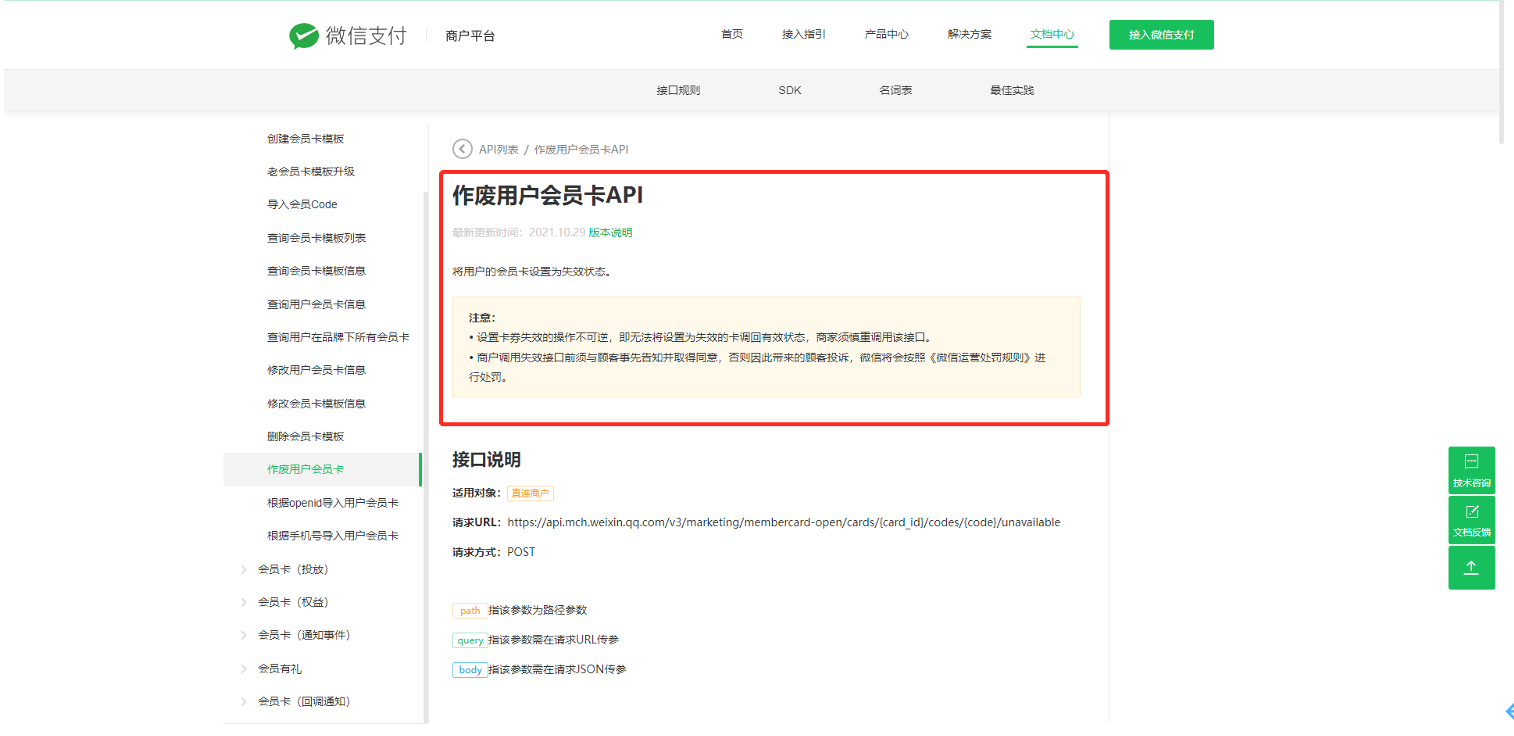Open the 解决方案 menu item

coord(970,35)
